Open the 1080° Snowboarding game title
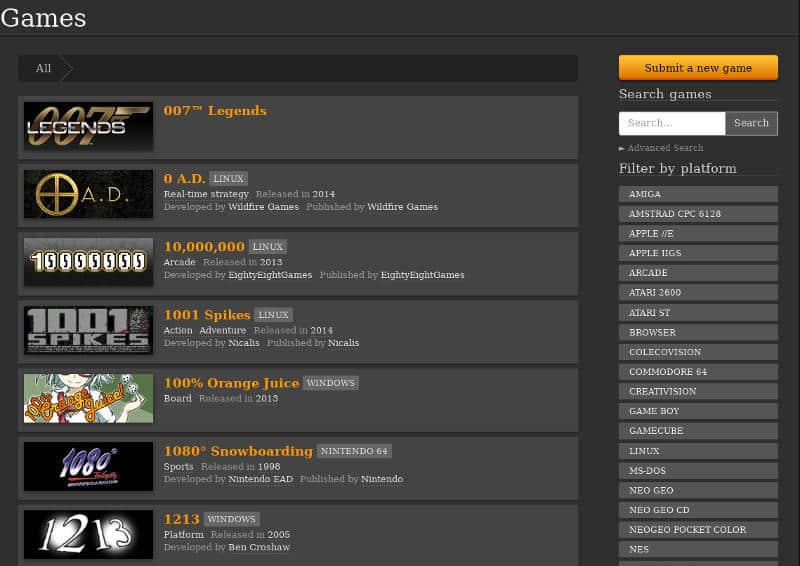Screen dimensions: 800x566 (238, 451)
